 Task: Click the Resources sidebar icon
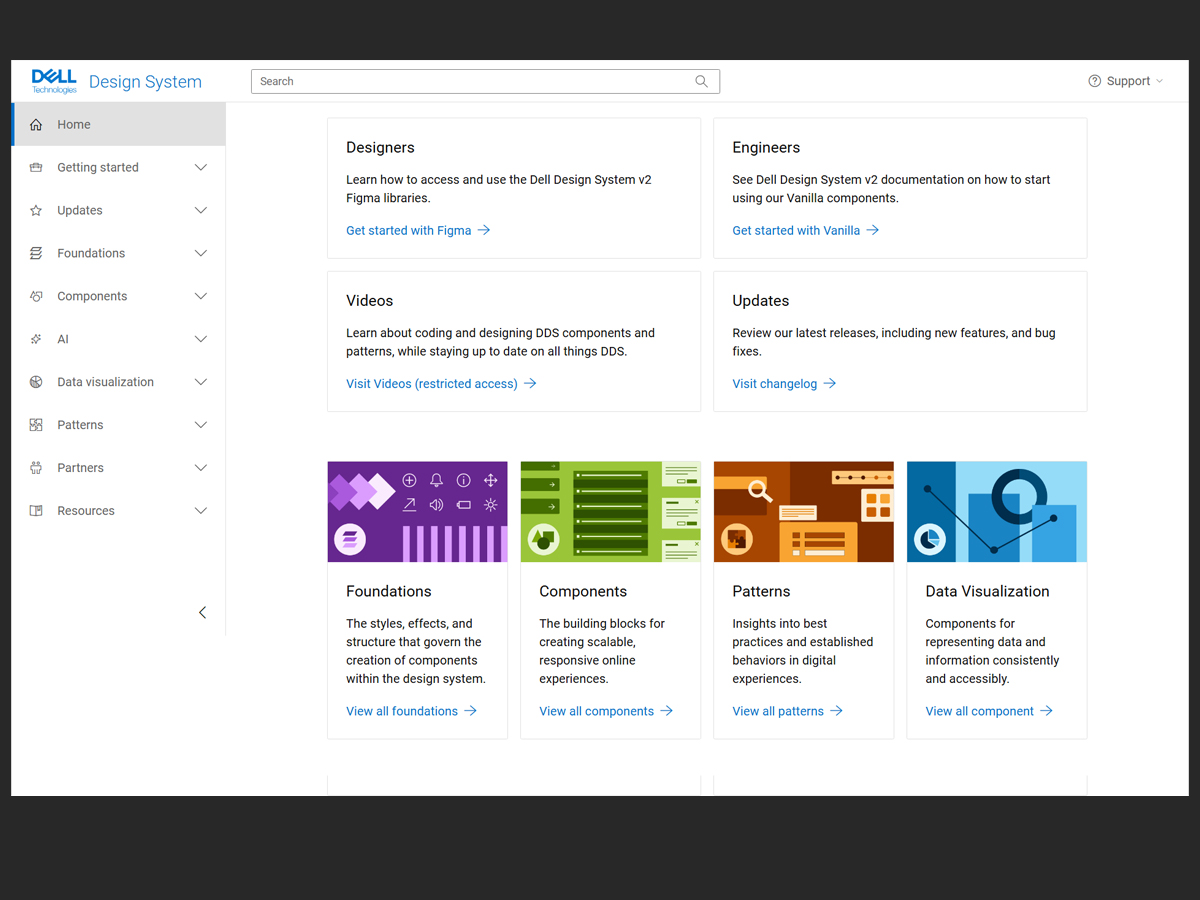[x=36, y=511]
